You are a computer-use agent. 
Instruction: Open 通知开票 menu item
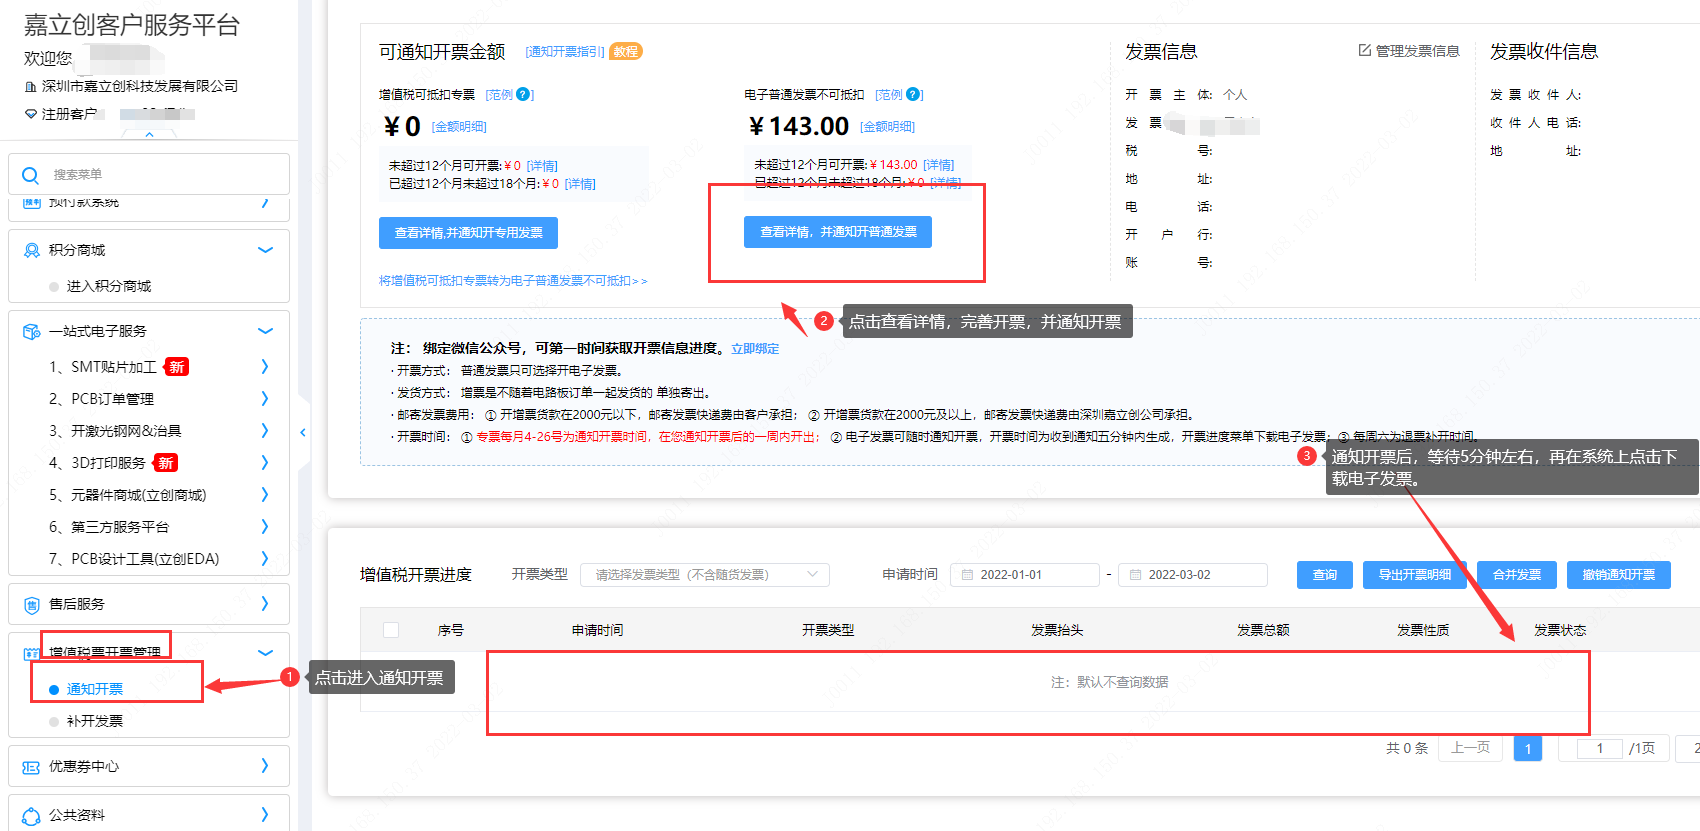coord(95,689)
